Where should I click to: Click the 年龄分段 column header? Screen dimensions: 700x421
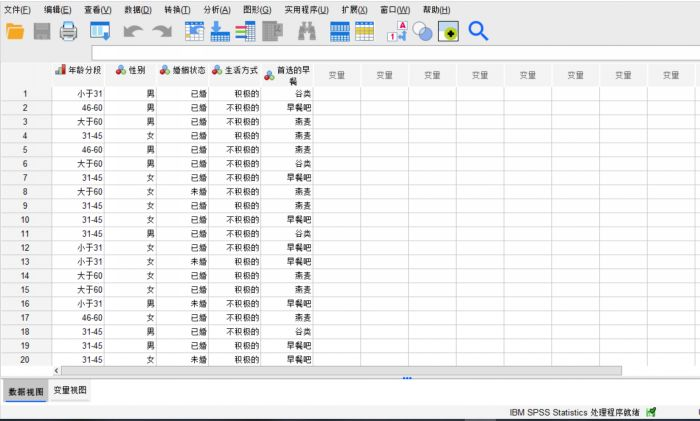point(78,71)
